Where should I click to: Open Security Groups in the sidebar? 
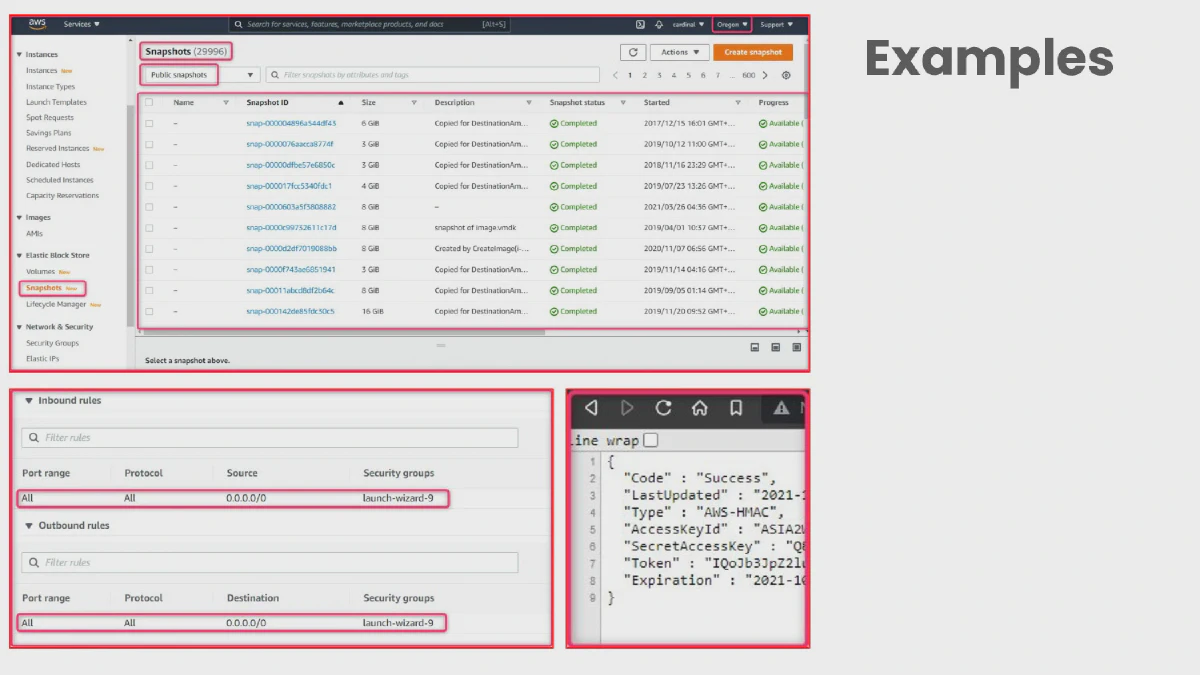coord(52,343)
